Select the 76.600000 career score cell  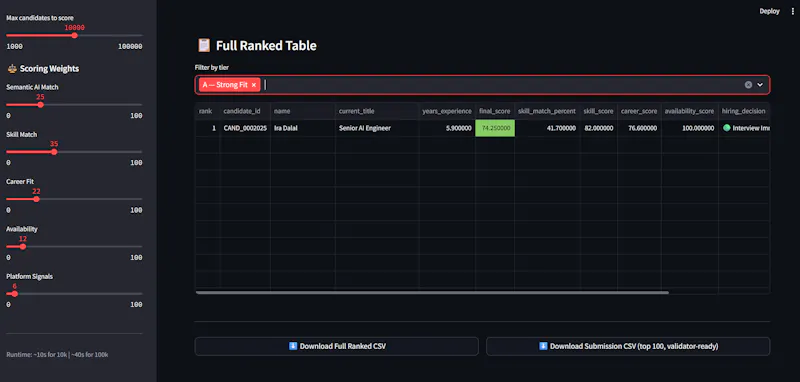[639, 129]
